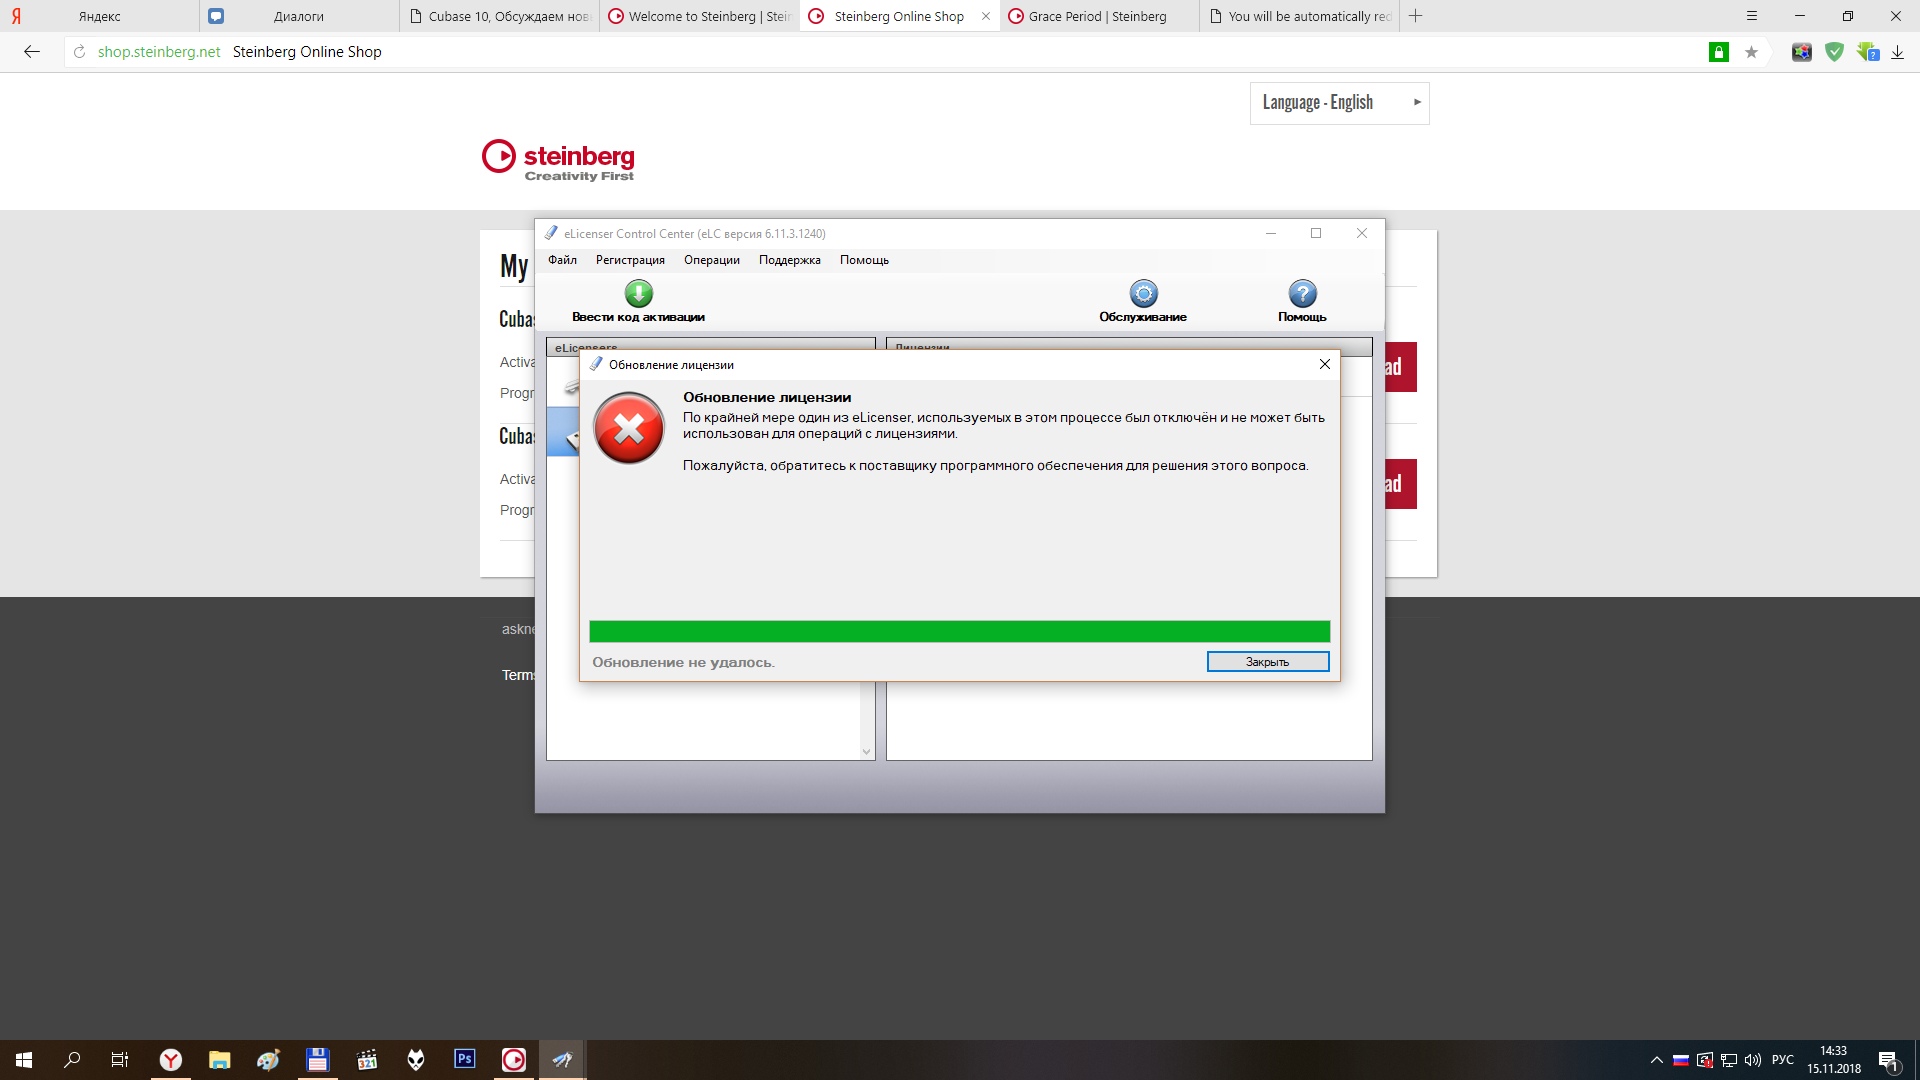Open the browser downloads arrow icon
This screenshot has height=1080, width=1920.
[1897, 52]
